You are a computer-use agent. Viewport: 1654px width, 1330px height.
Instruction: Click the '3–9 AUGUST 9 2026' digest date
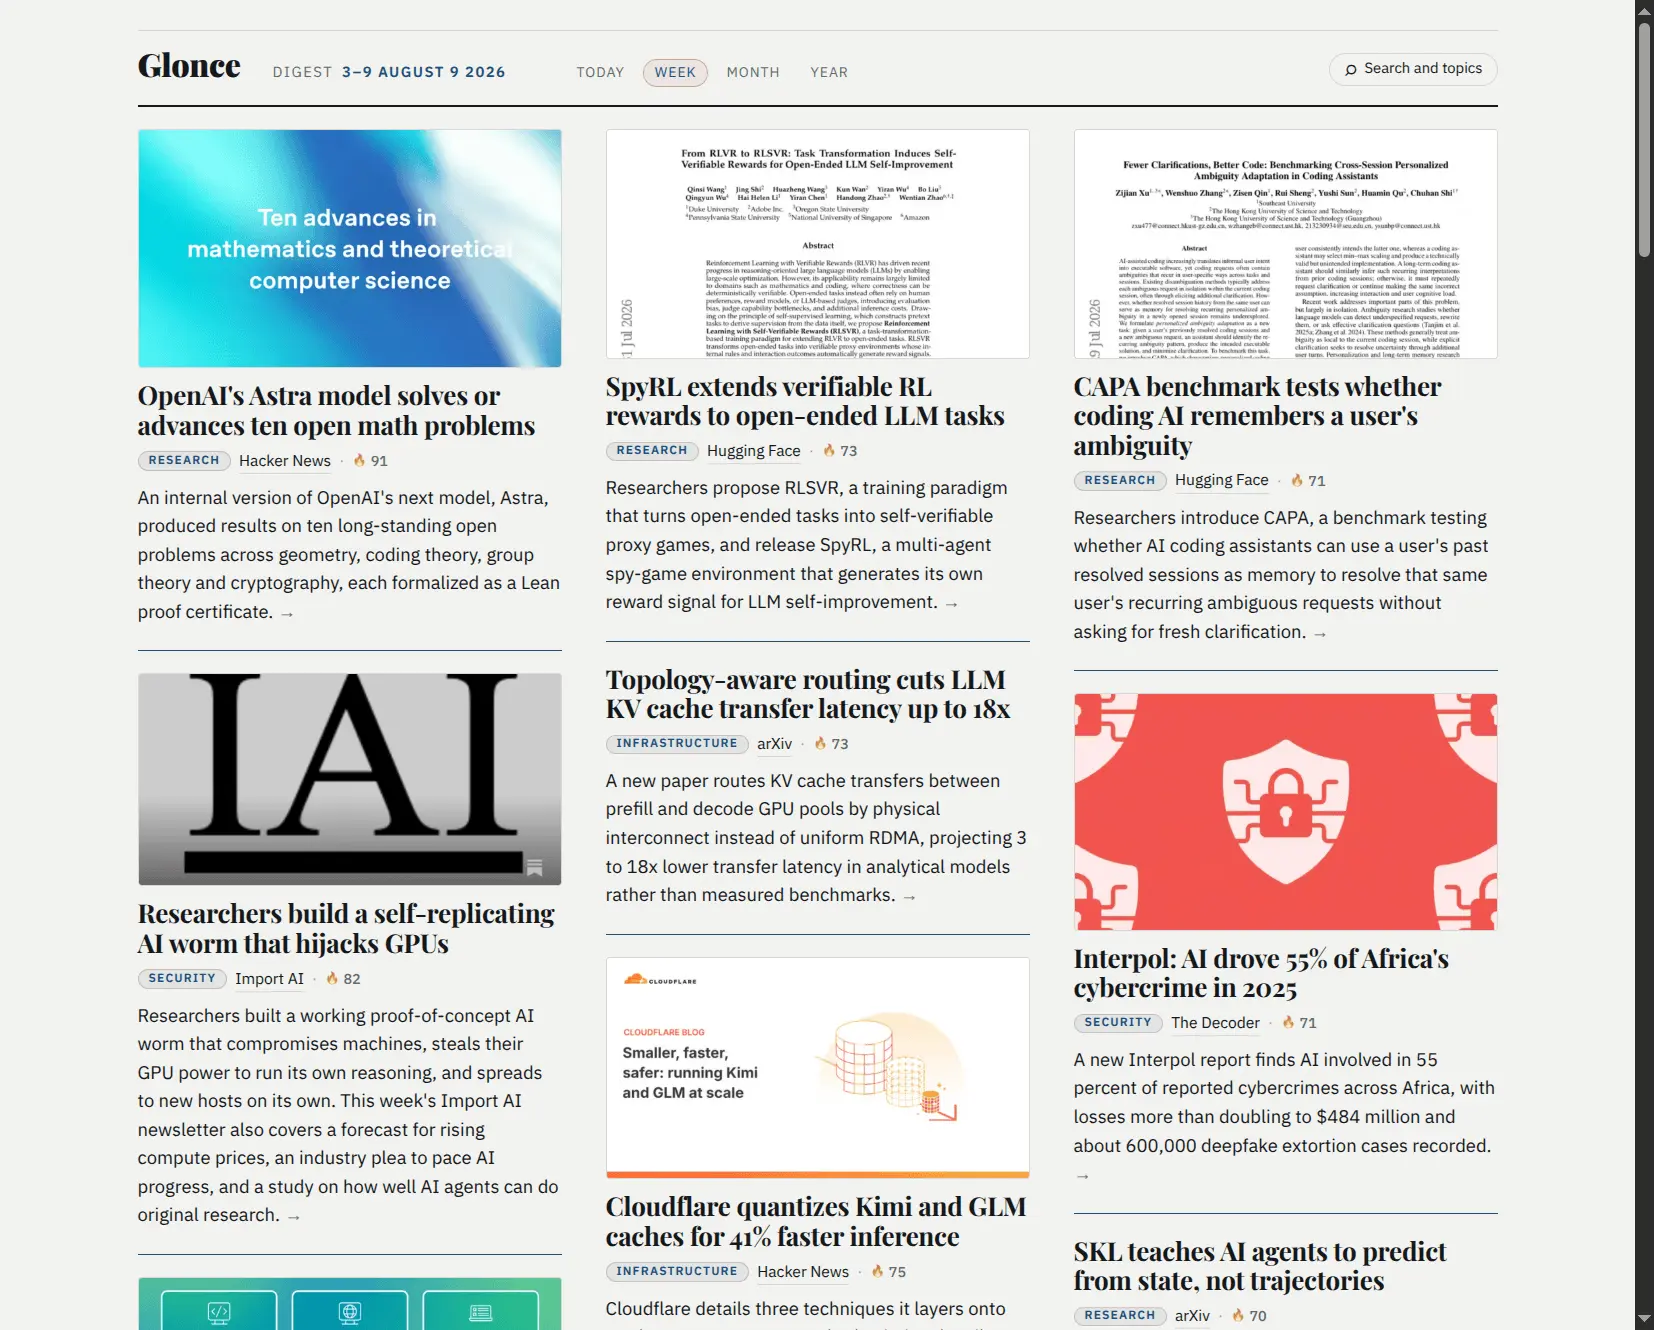pyautogui.click(x=423, y=72)
